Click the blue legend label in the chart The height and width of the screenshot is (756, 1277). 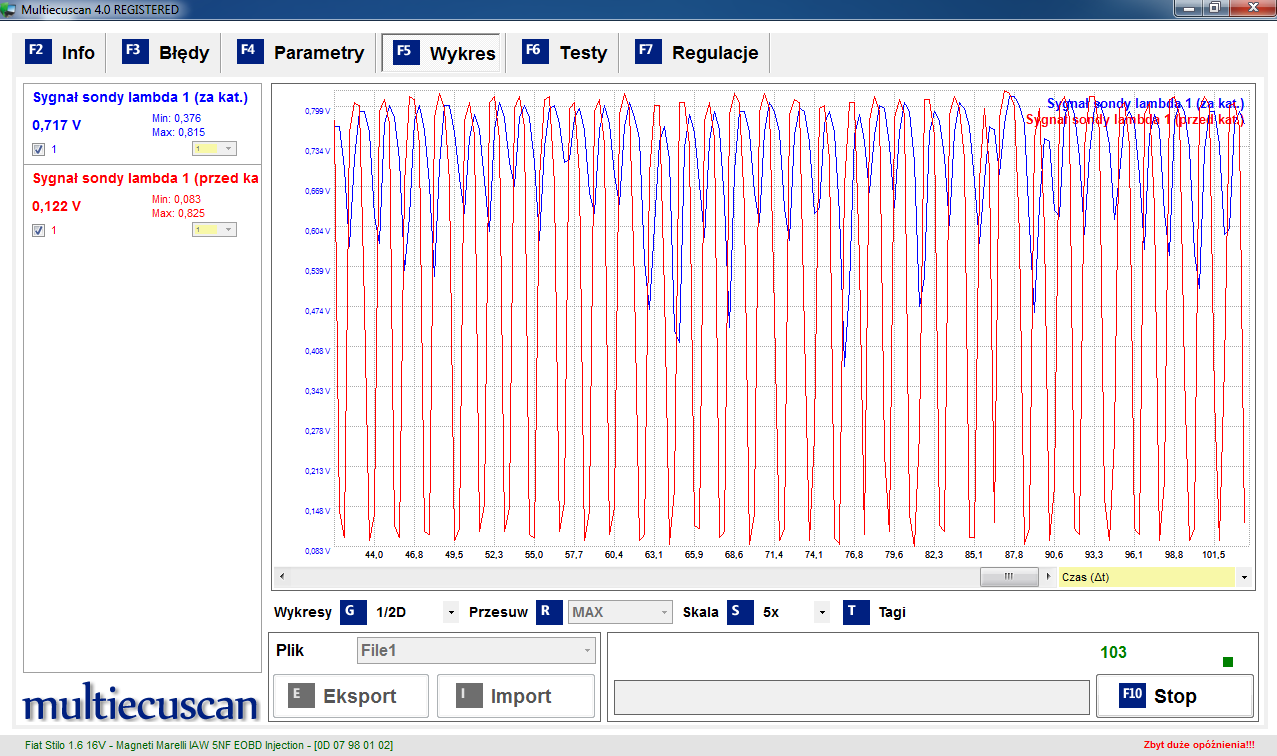[1145, 103]
